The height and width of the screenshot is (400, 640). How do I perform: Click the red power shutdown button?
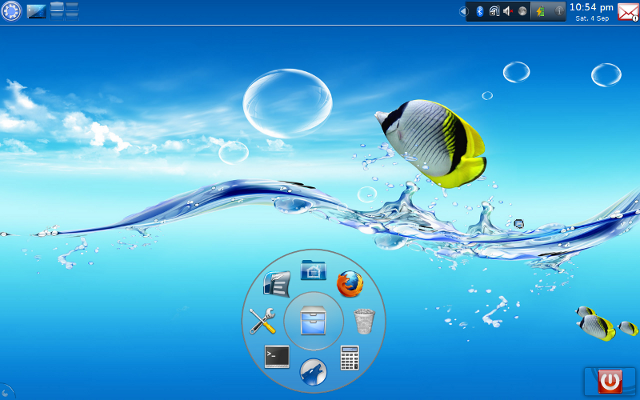(x=610, y=381)
